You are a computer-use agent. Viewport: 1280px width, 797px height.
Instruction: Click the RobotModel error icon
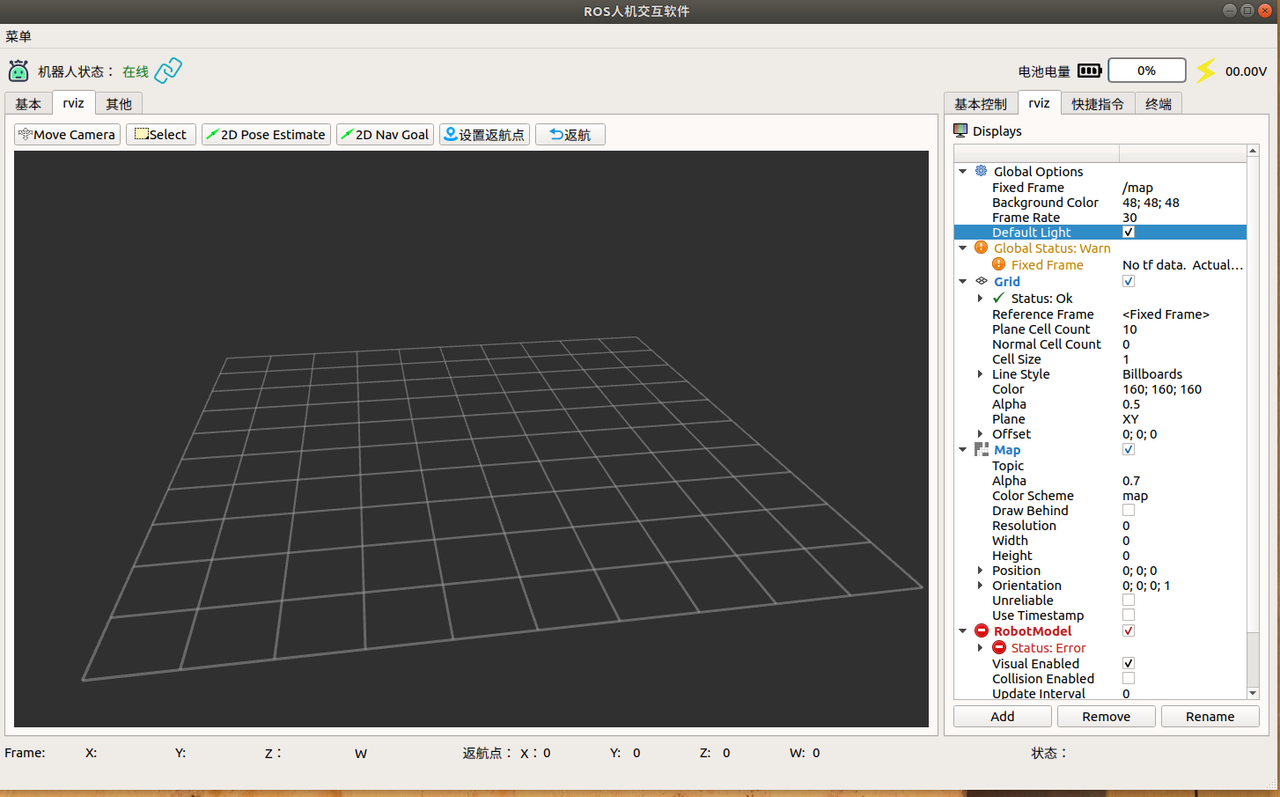(x=981, y=631)
